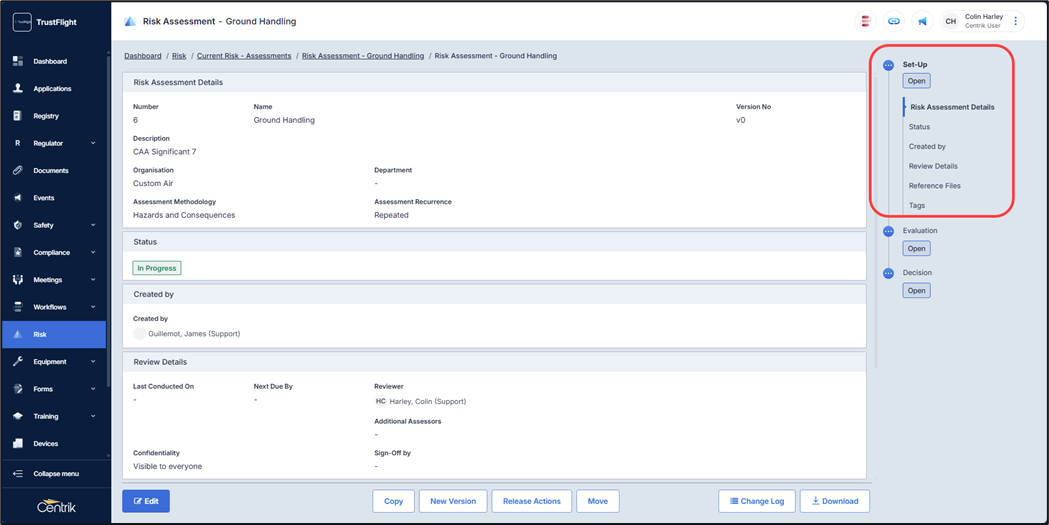
Task: Open the three-dot user menu
Action: [x=1016, y=21]
